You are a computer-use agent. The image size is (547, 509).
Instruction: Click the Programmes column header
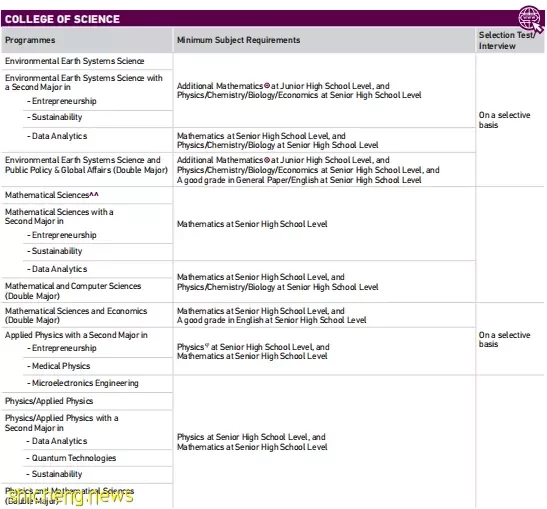pyautogui.click(x=30, y=40)
